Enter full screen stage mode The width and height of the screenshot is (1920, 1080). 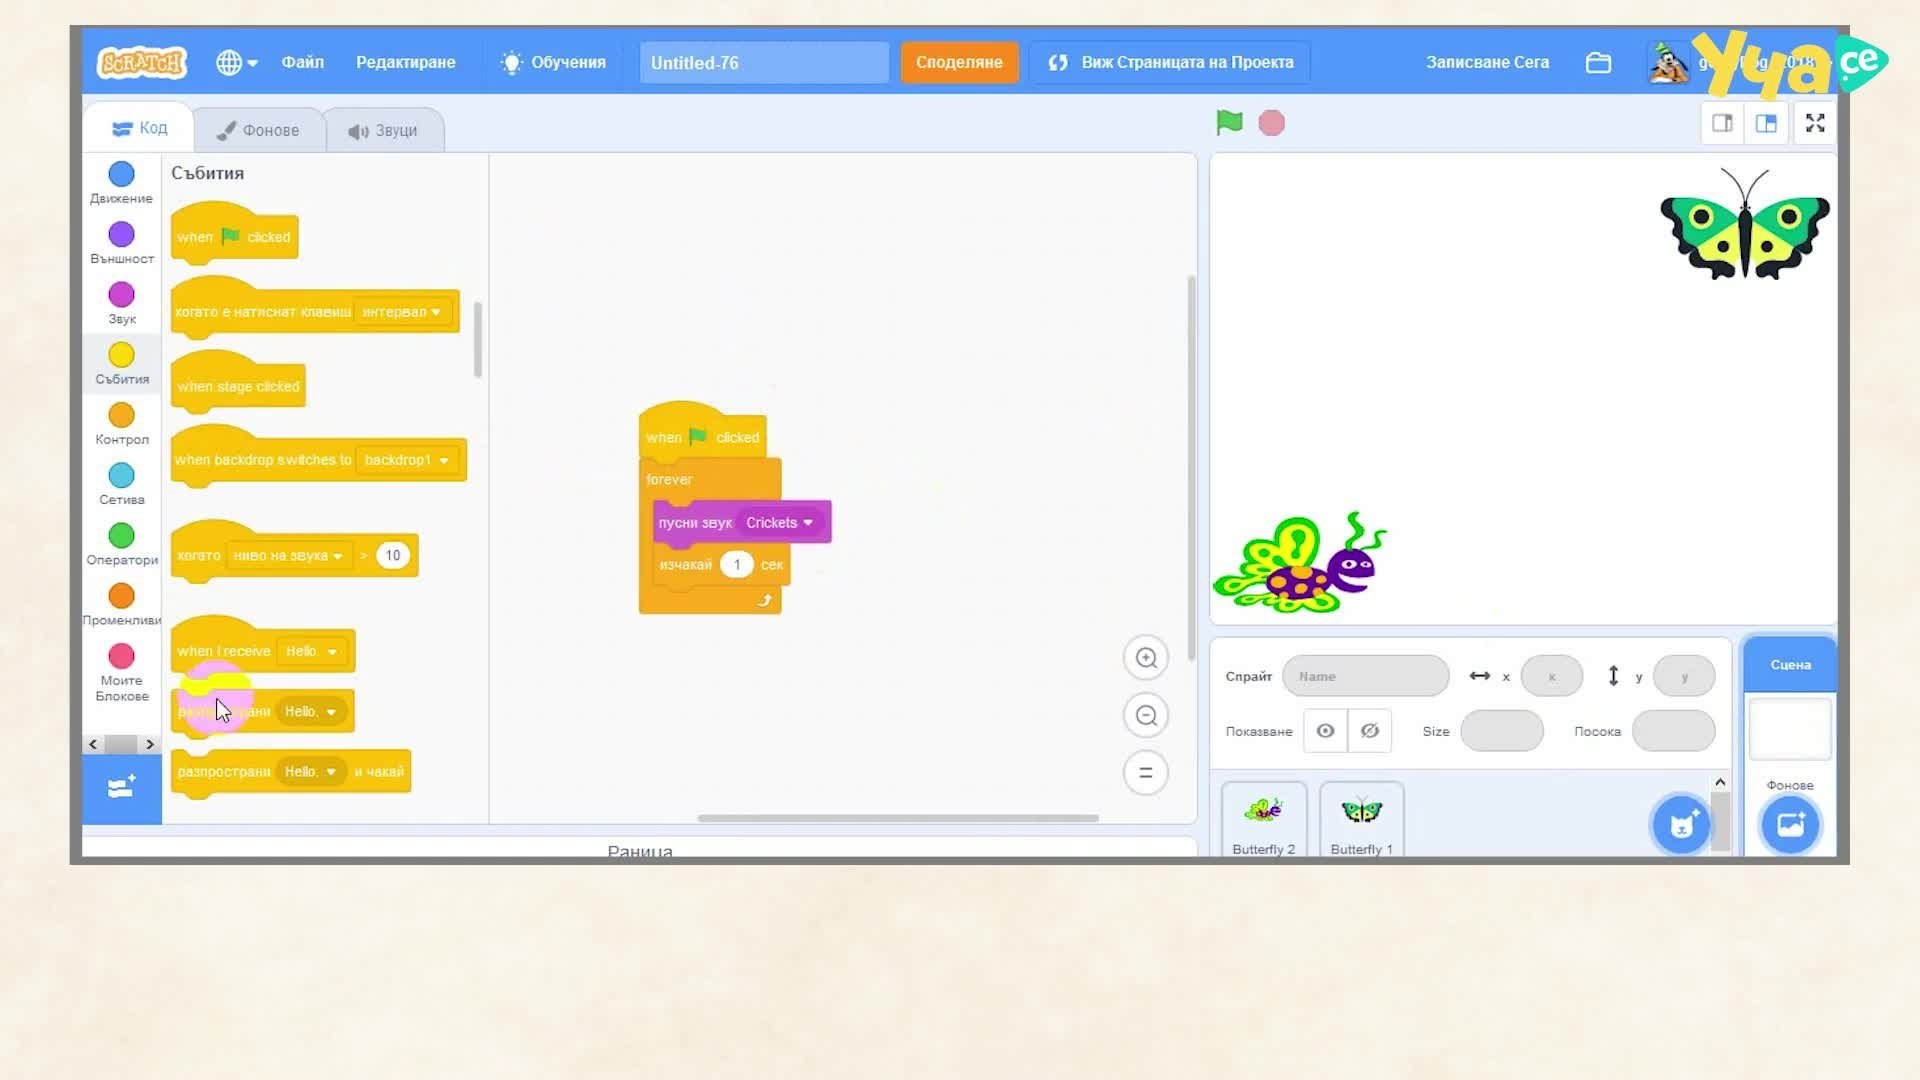[1815, 123]
